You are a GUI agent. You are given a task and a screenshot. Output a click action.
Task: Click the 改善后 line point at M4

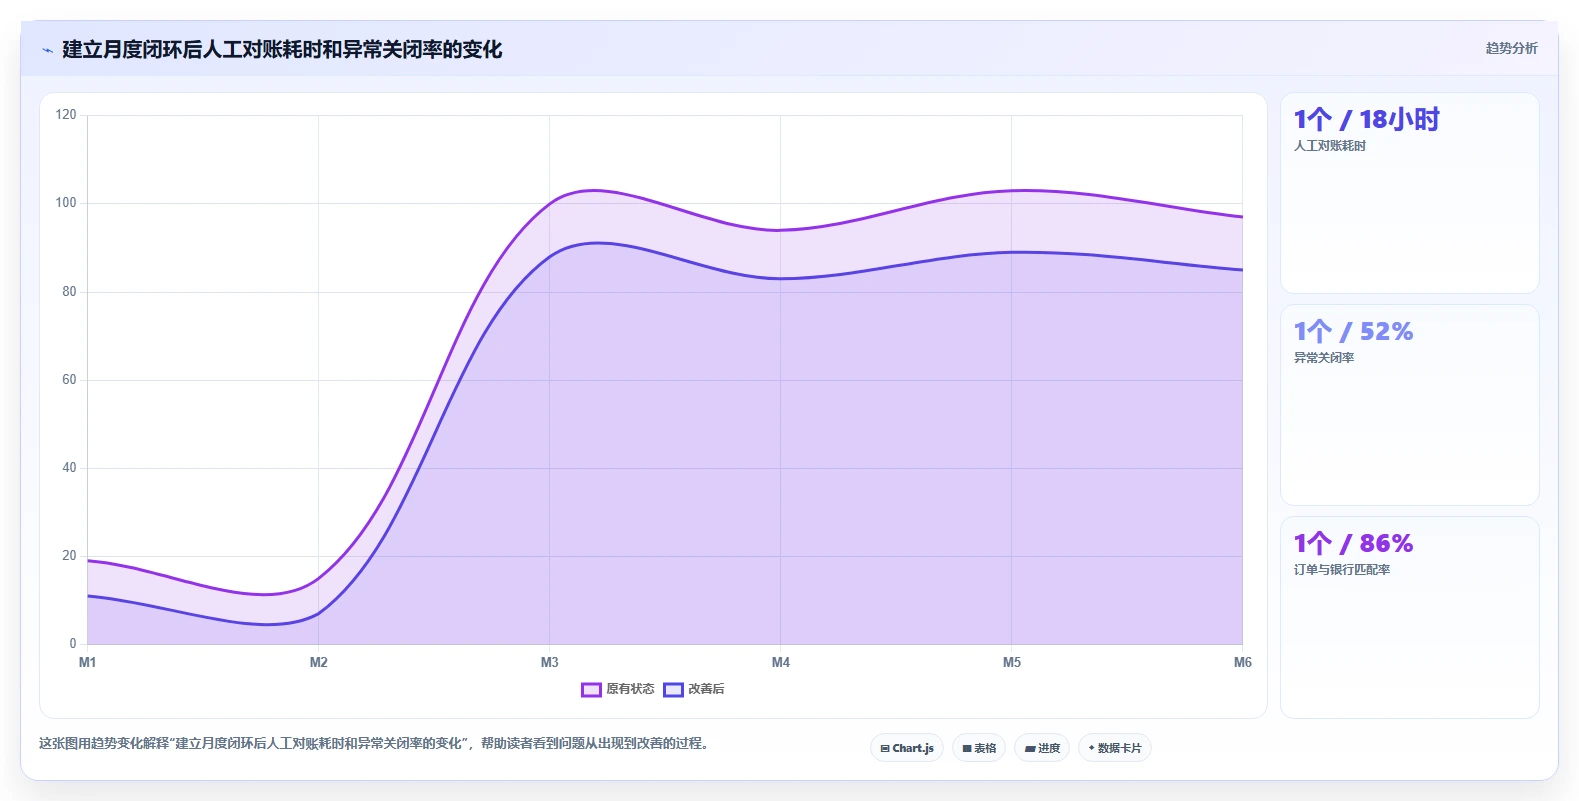(780, 279)
